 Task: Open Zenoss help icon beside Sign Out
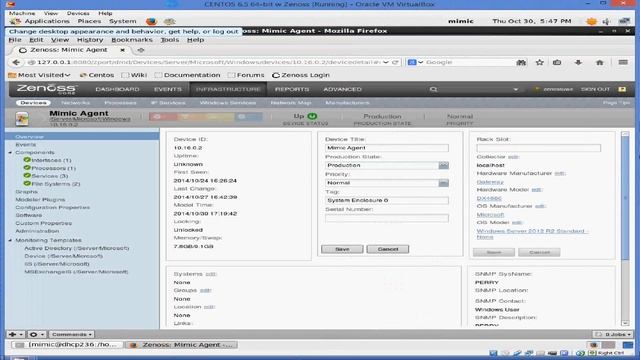622,89
